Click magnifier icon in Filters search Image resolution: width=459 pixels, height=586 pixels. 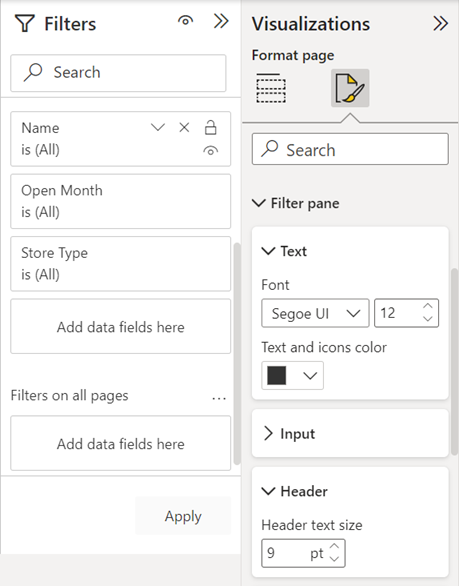pyautogui.click(x=33, y=72)
